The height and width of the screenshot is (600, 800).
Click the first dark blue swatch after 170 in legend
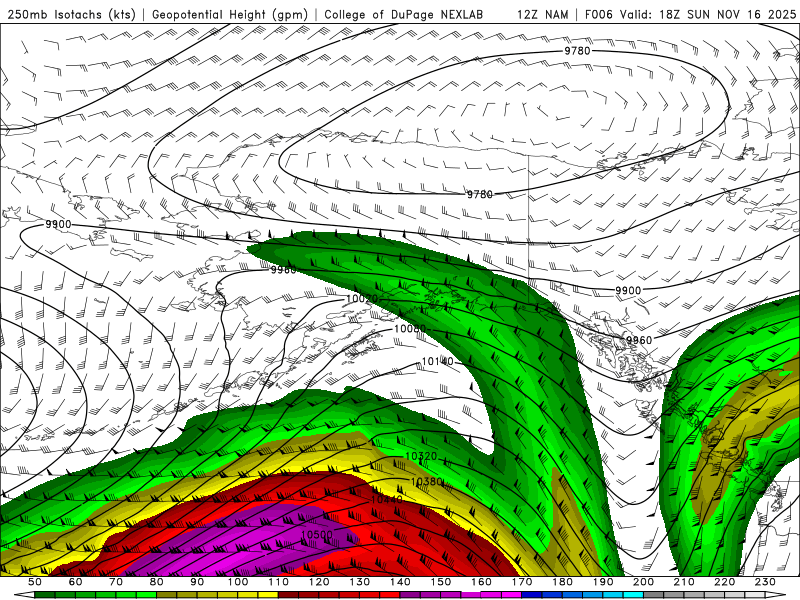point(532,595)
